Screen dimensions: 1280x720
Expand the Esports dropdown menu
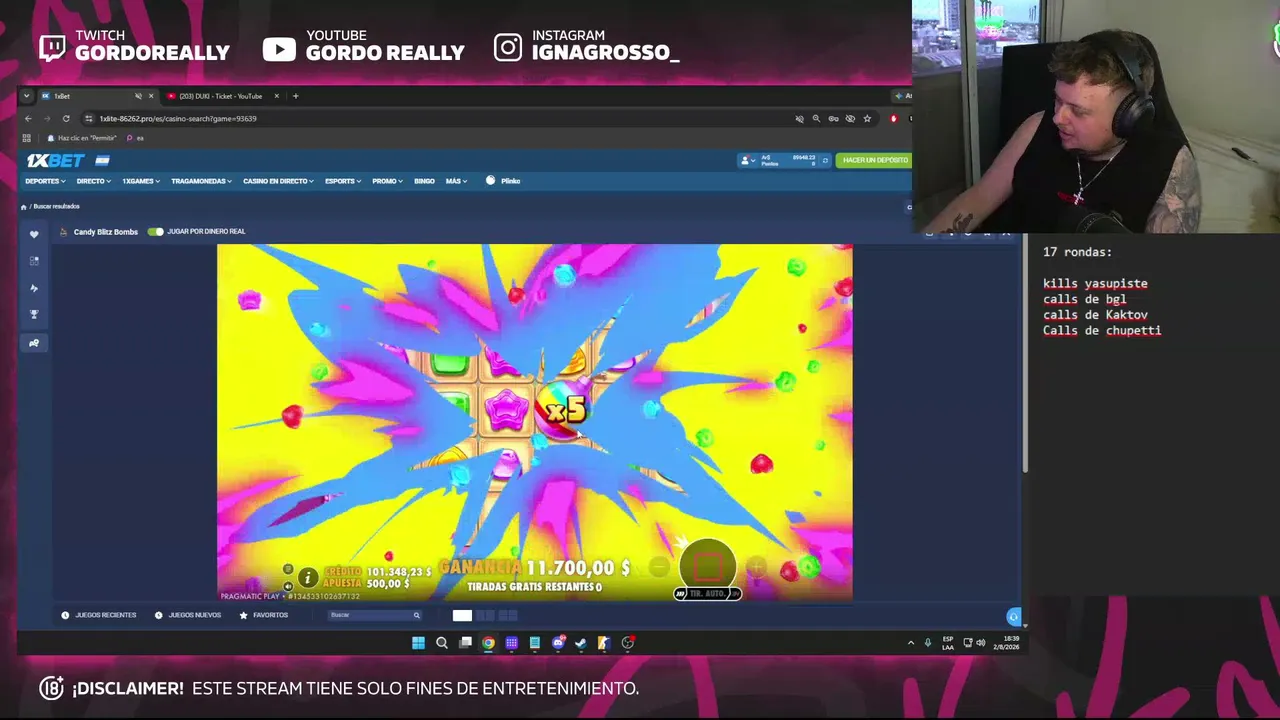(343, 181)
